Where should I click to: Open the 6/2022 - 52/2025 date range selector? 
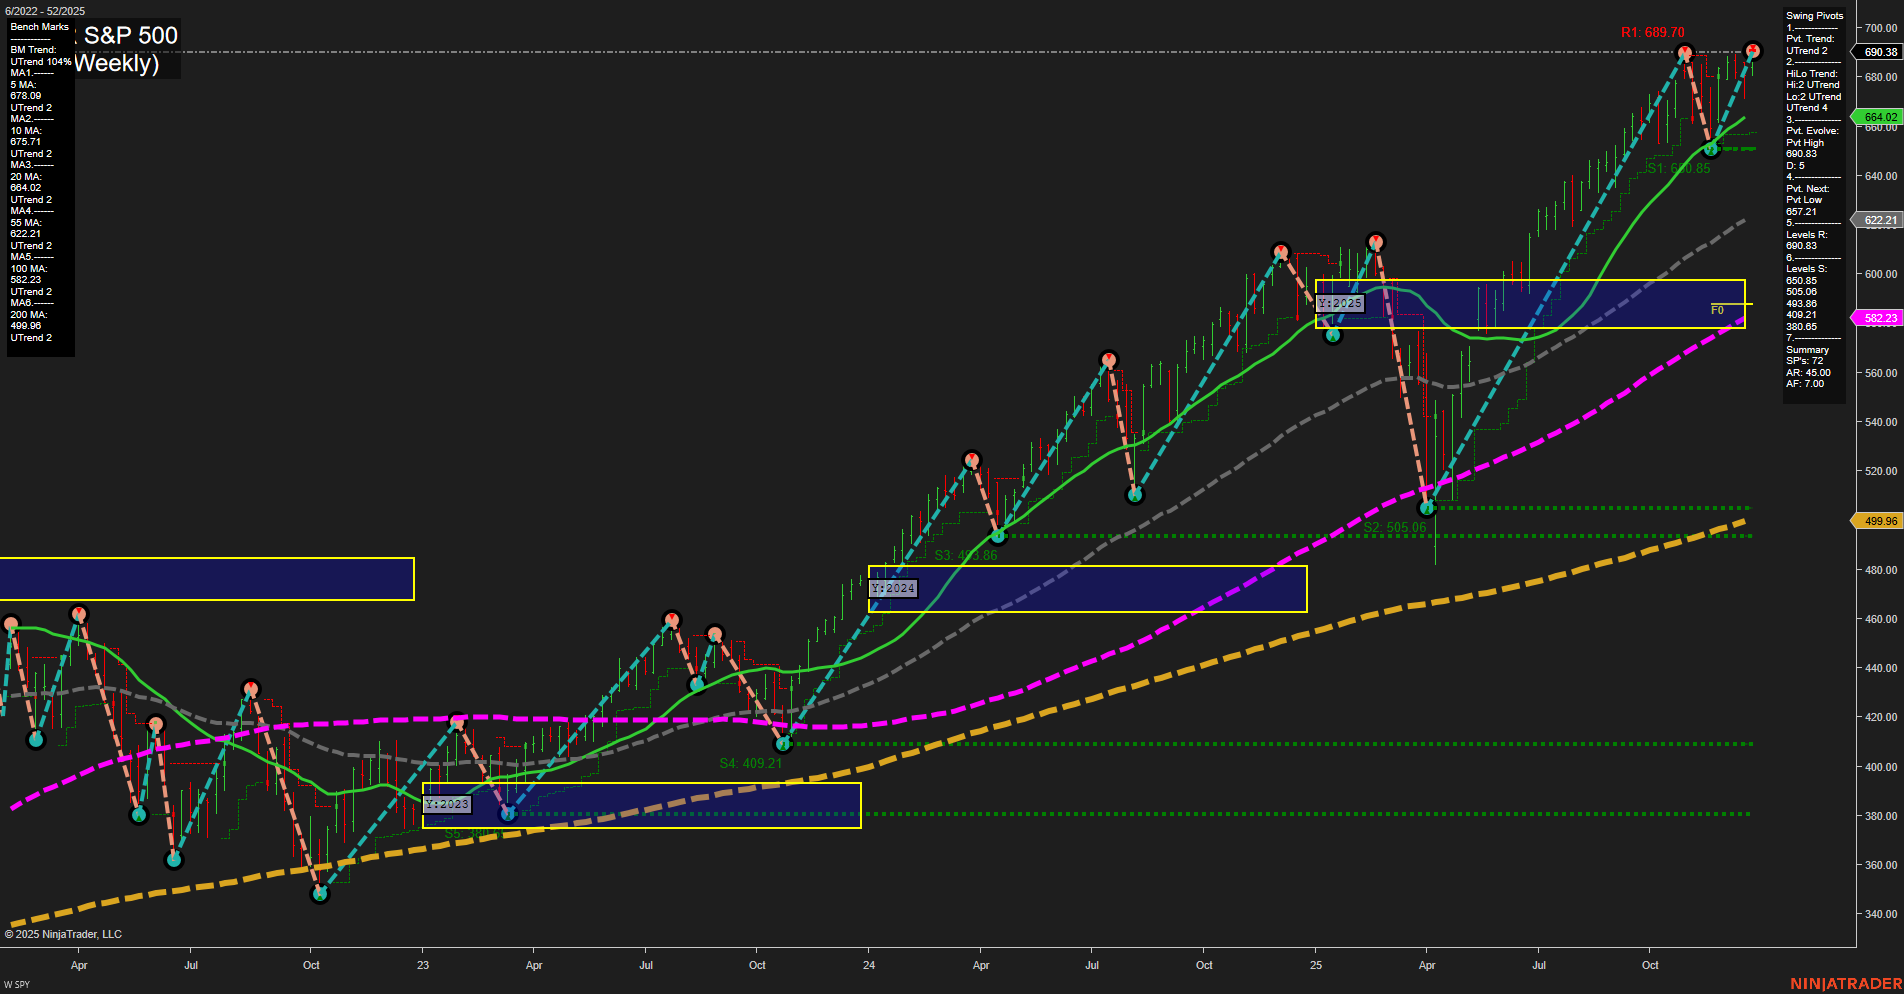click(x=44, y=11)
